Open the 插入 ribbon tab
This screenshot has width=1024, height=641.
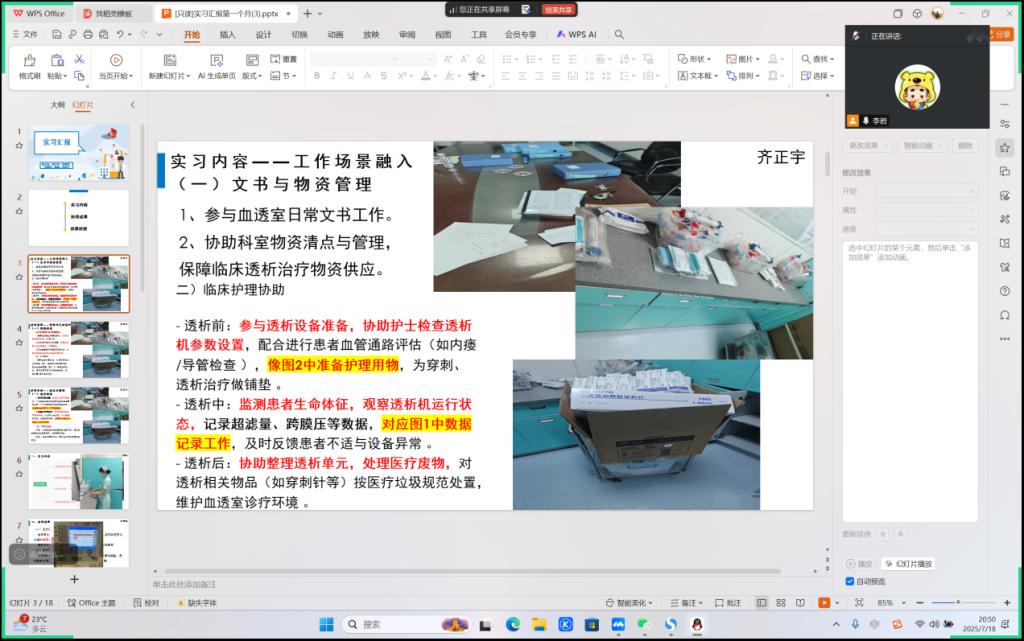(228, 34)
